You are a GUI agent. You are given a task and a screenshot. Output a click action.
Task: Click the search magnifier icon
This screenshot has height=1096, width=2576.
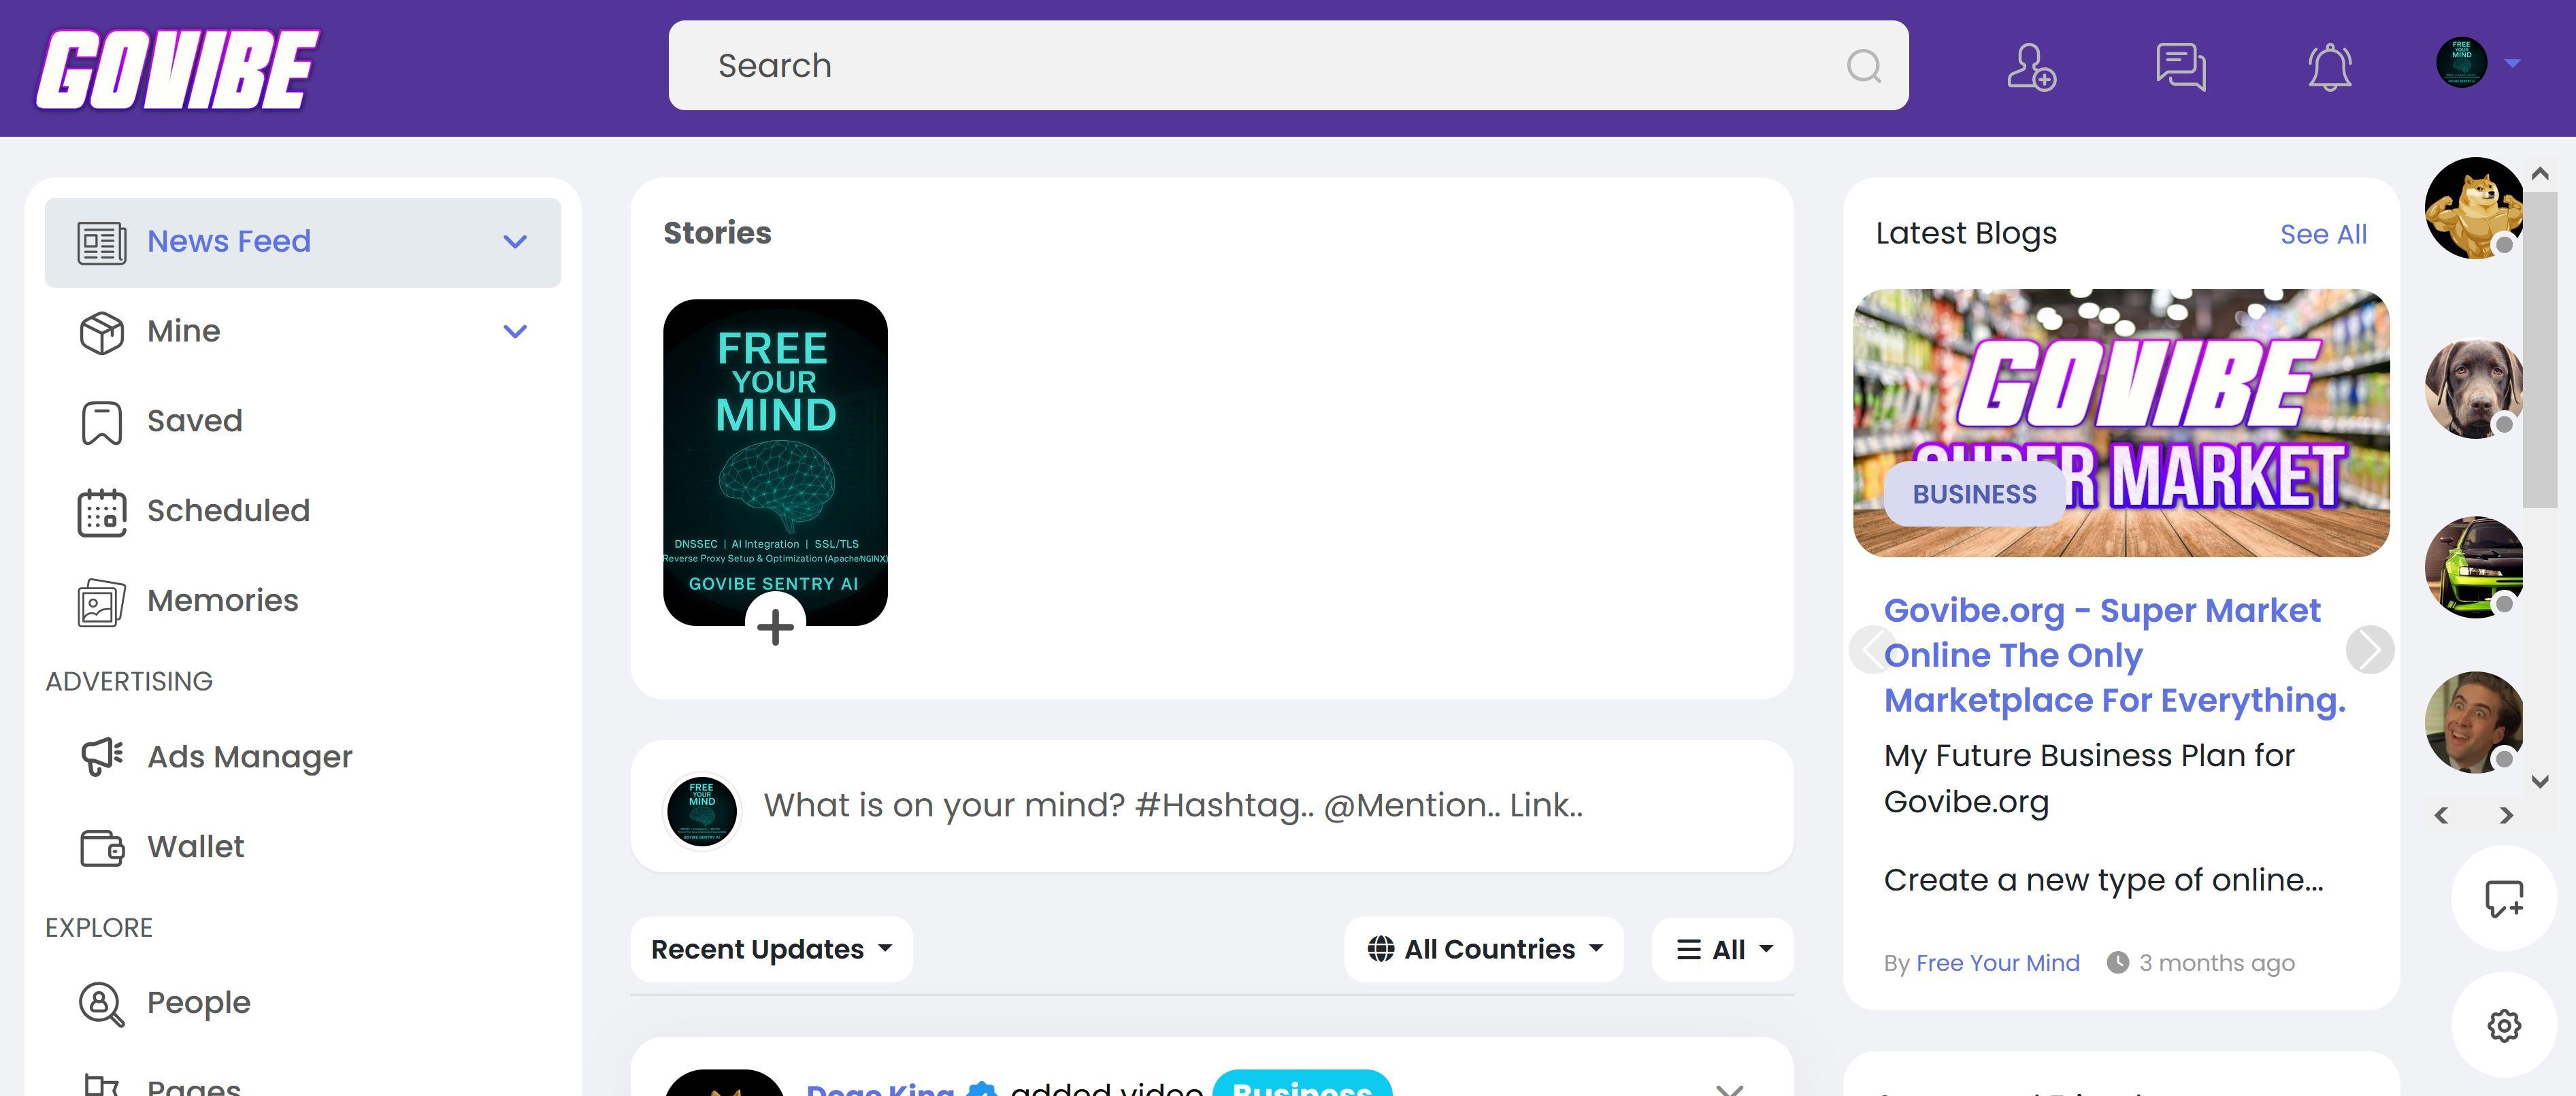[1863, 66]
